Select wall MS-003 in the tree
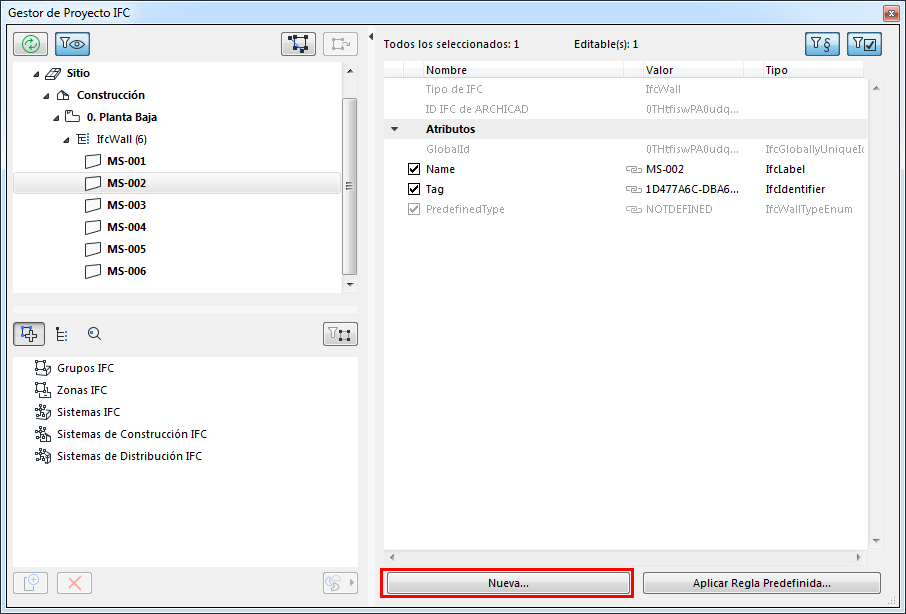Viewport: 906px width, 614px height. pyautogui.click(x=127, y=205)
